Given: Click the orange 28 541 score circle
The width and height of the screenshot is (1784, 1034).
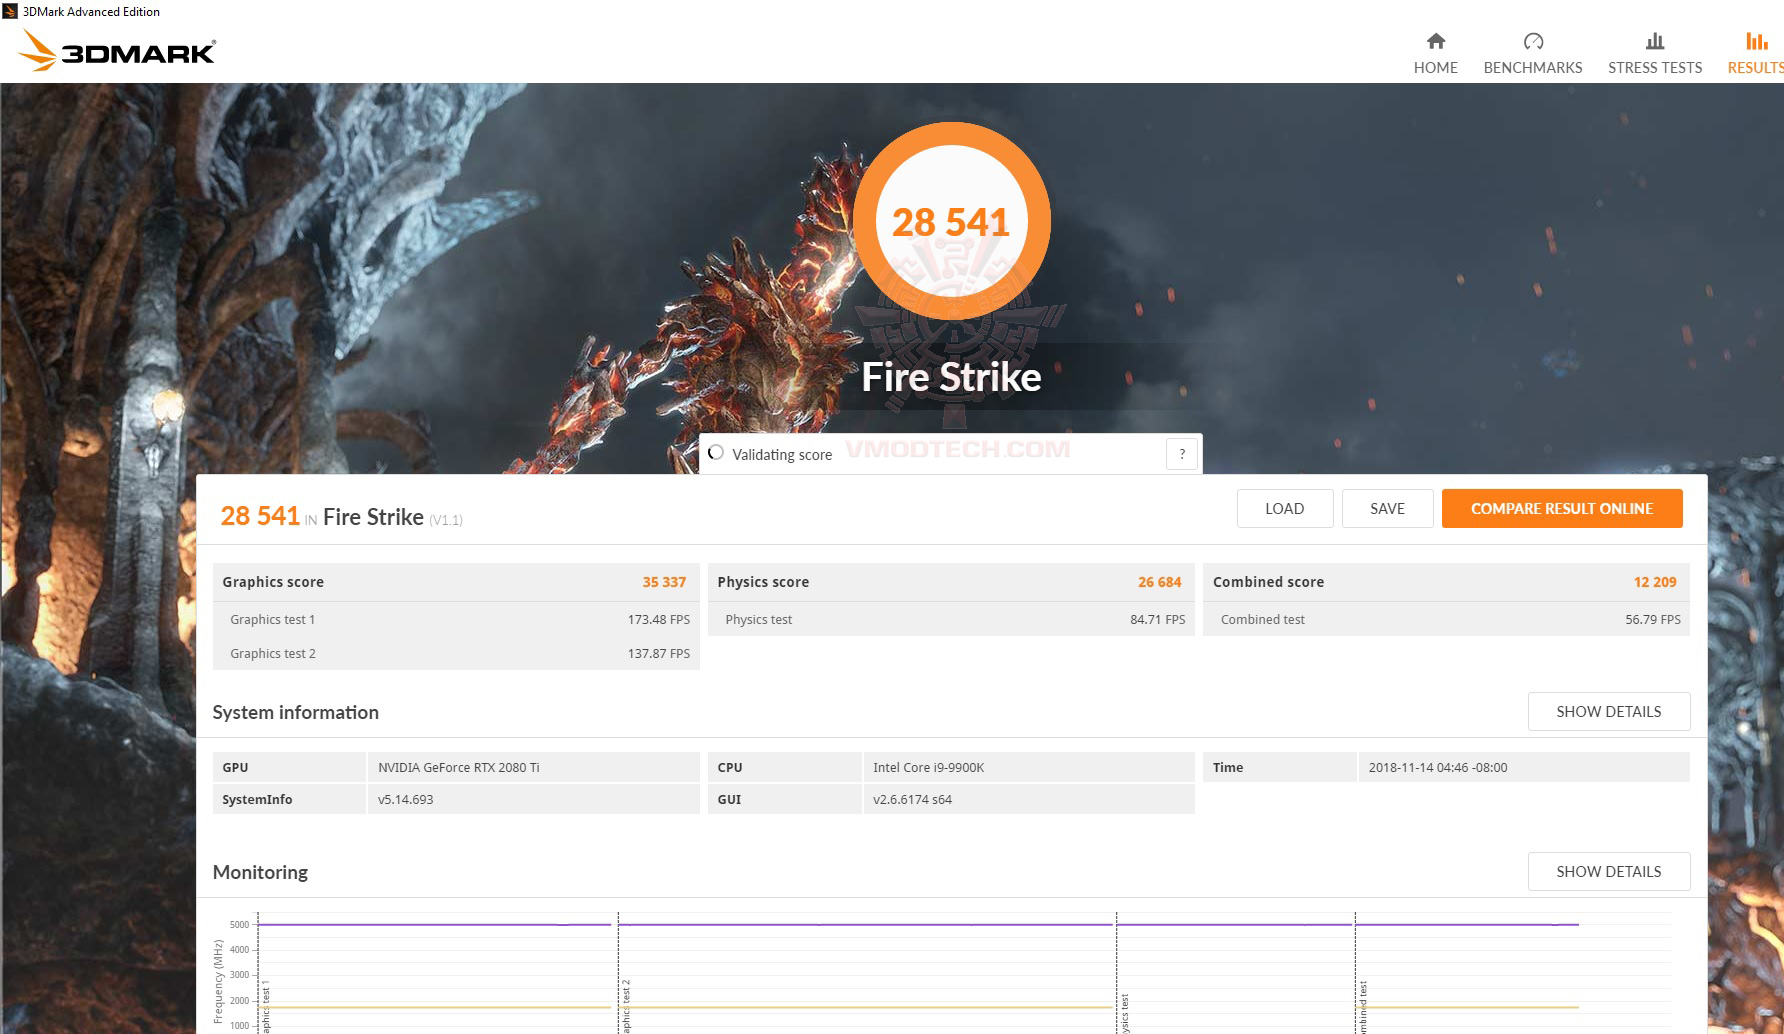Looking at the screenshot, I should coord(952,222).
